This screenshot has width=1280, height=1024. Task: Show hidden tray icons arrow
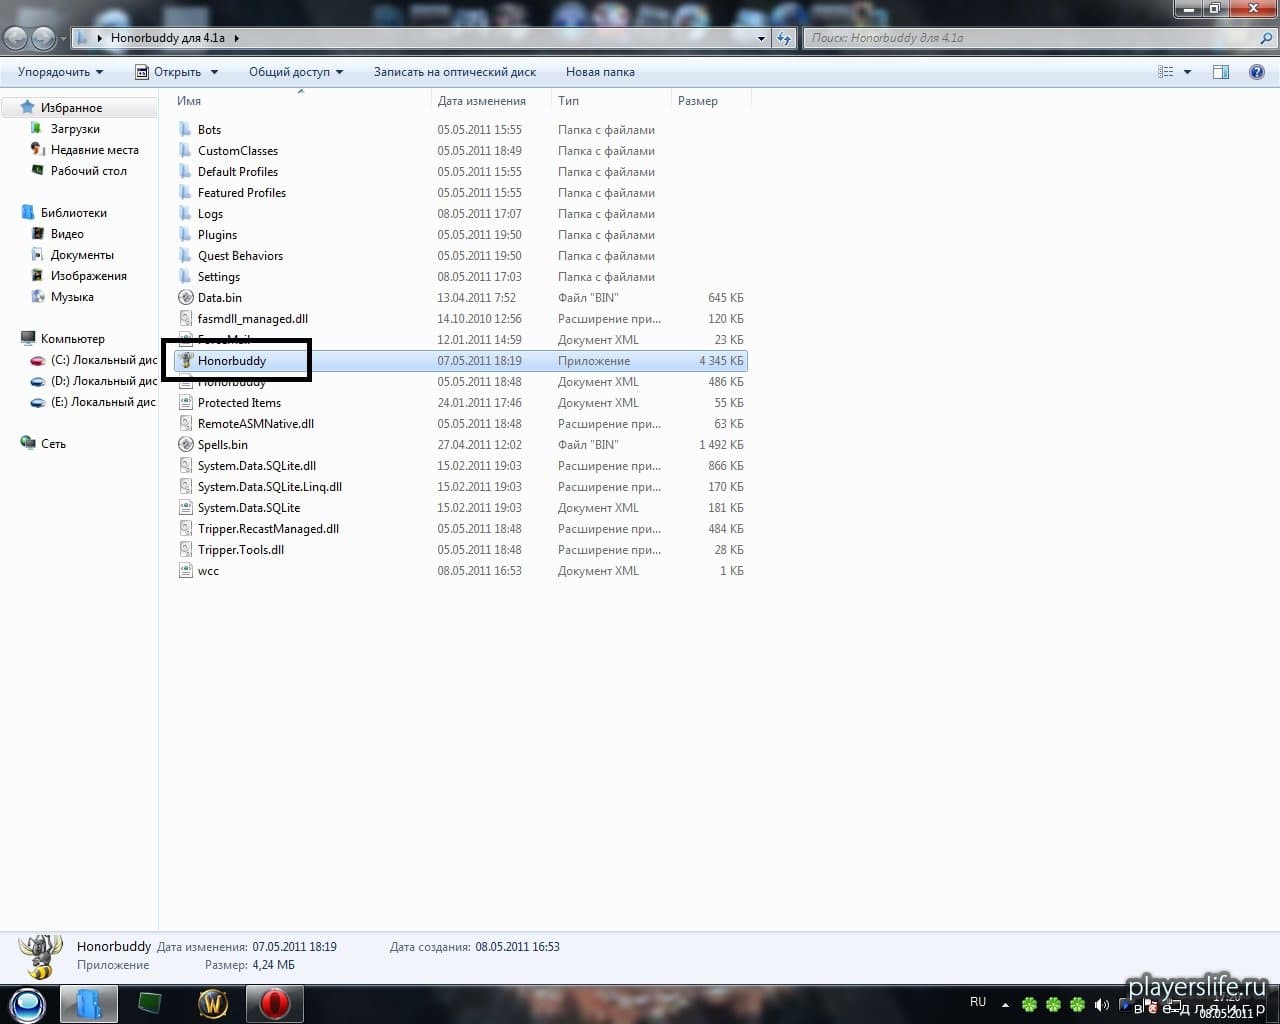(1005, 1004)
